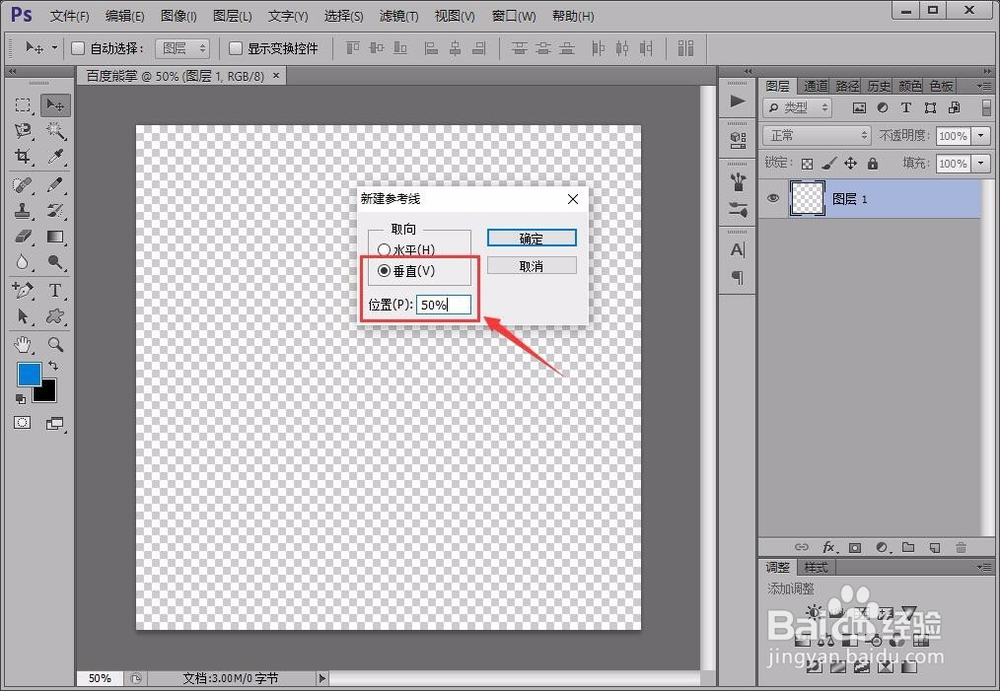Viewport: 1000px width, 691px height.
Task: Select the Magic Wand tool
Action: pos(55,131)
